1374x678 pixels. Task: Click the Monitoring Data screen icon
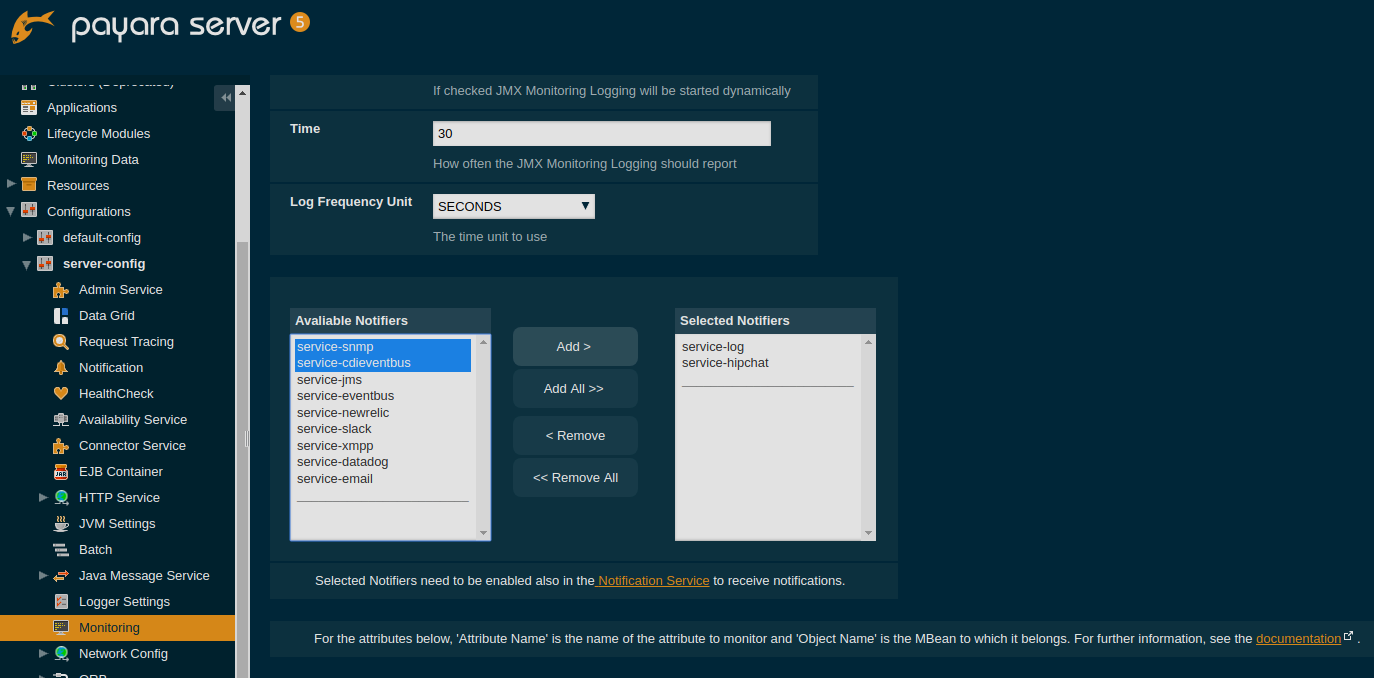29,160
